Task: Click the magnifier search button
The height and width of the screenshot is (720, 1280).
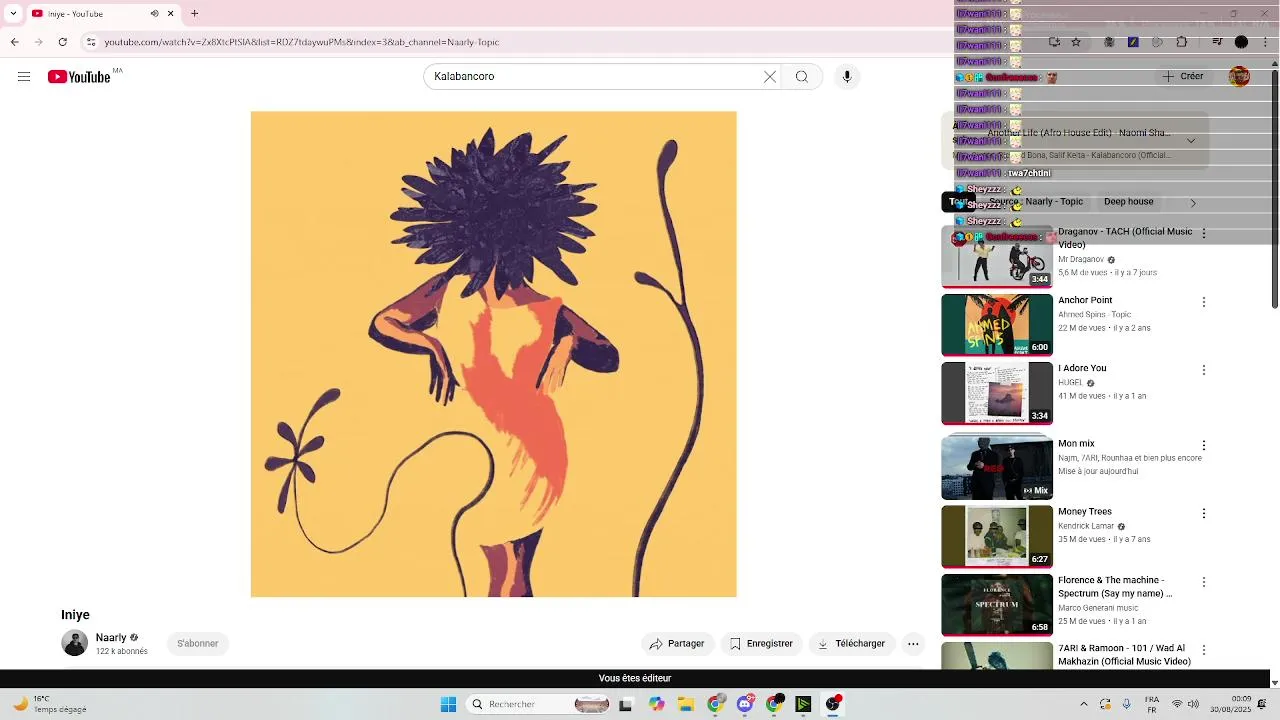Action: [801, 77]
